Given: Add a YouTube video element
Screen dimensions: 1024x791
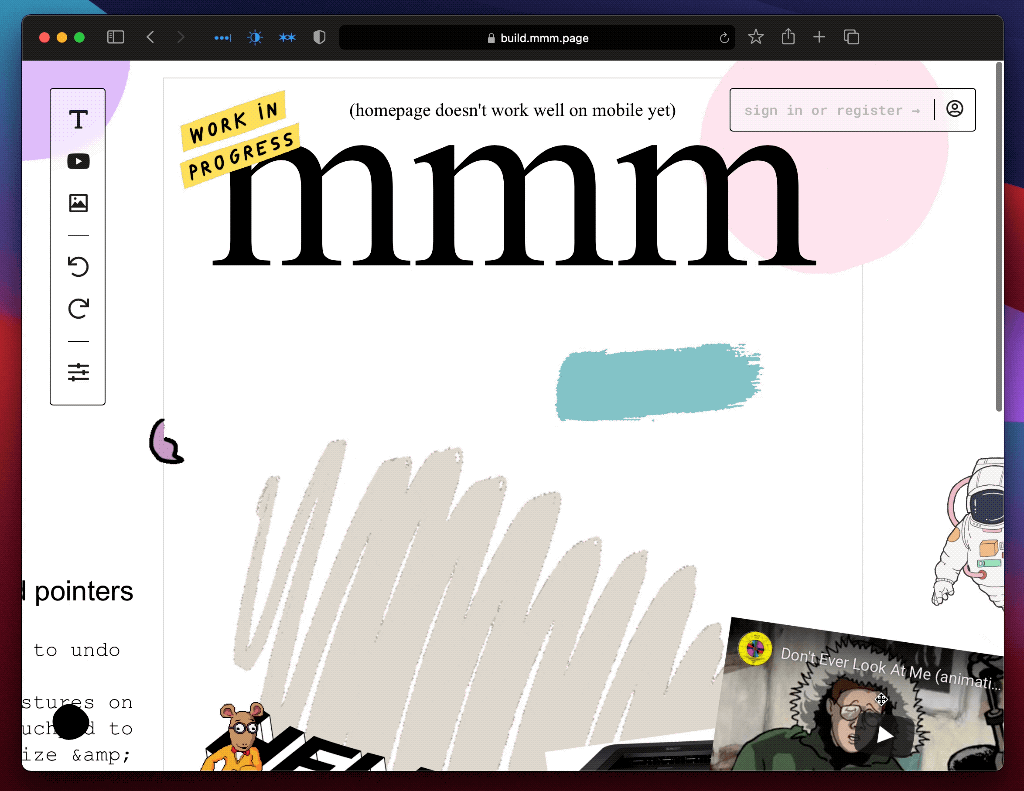Looking at the screenshot, I should [x=78, y=161].
